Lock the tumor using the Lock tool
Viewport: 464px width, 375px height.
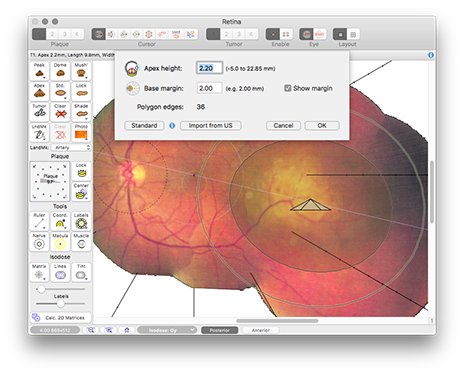(81, 91)
